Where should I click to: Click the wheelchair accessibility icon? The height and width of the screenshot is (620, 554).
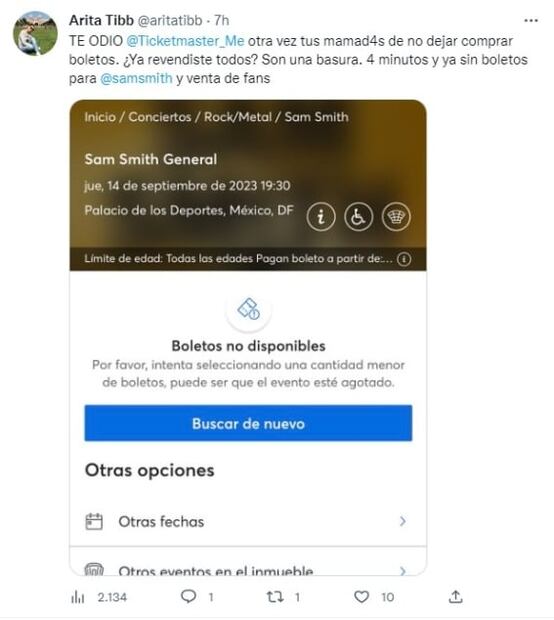[x=358, y=217]
